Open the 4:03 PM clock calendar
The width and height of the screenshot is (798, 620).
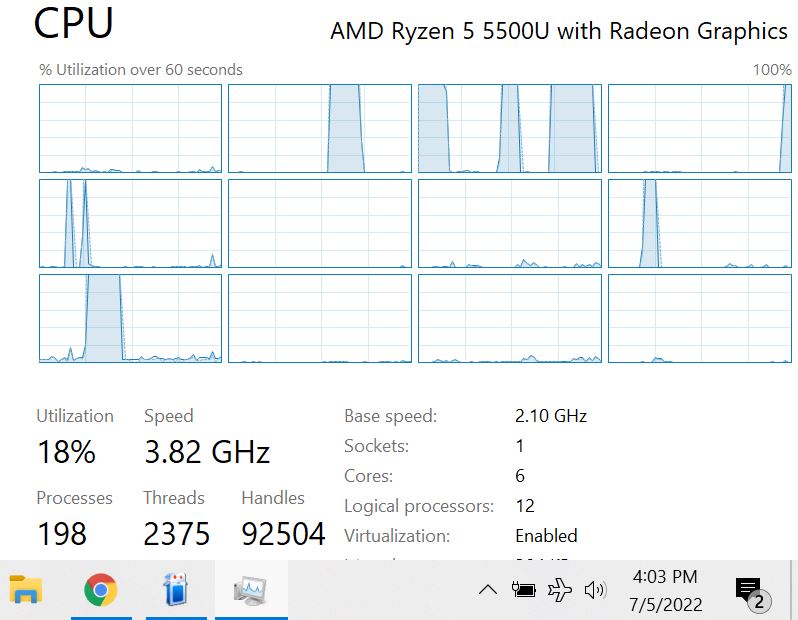click(x=665, y=590)
